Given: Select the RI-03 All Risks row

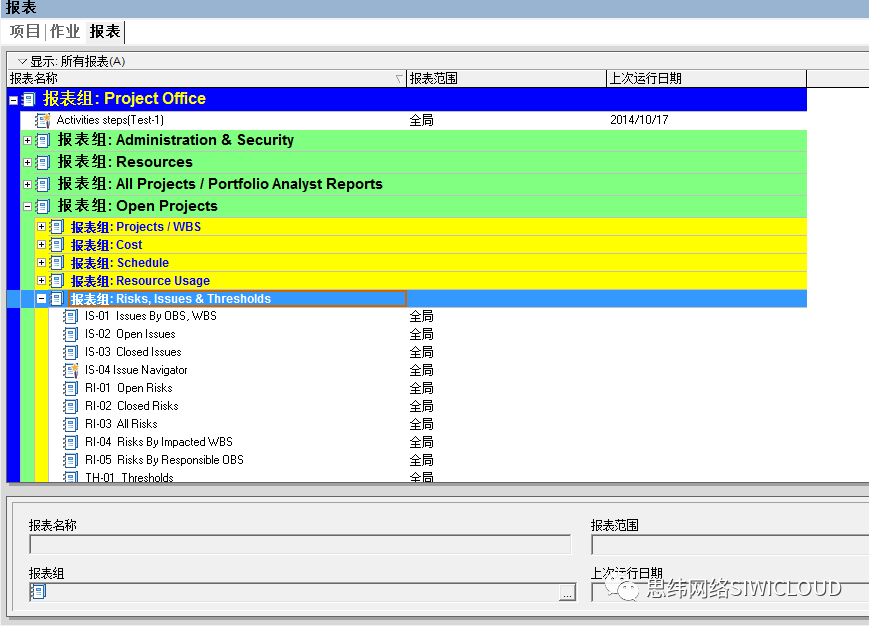Looking at the screenshot, I should (427, 424).
